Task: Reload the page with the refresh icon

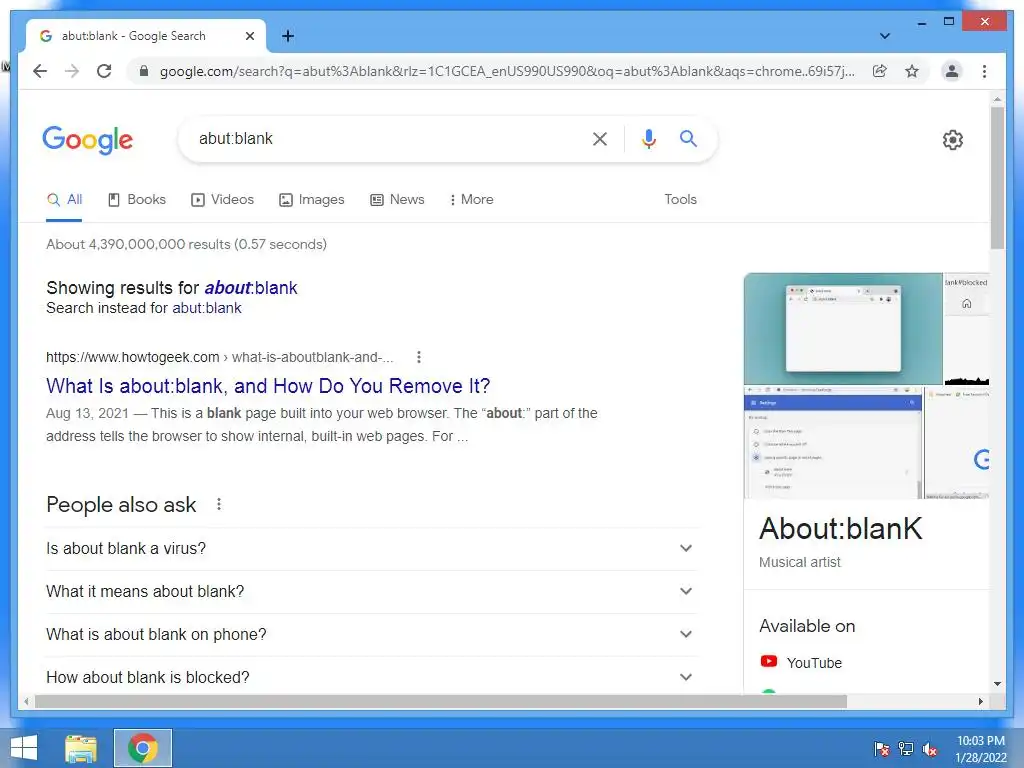Action: 104,71
